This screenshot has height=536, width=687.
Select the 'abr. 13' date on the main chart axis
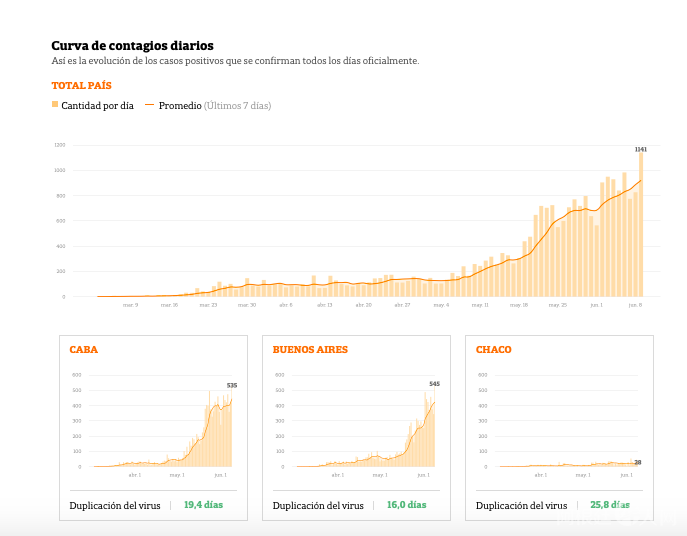coord(324,305)
